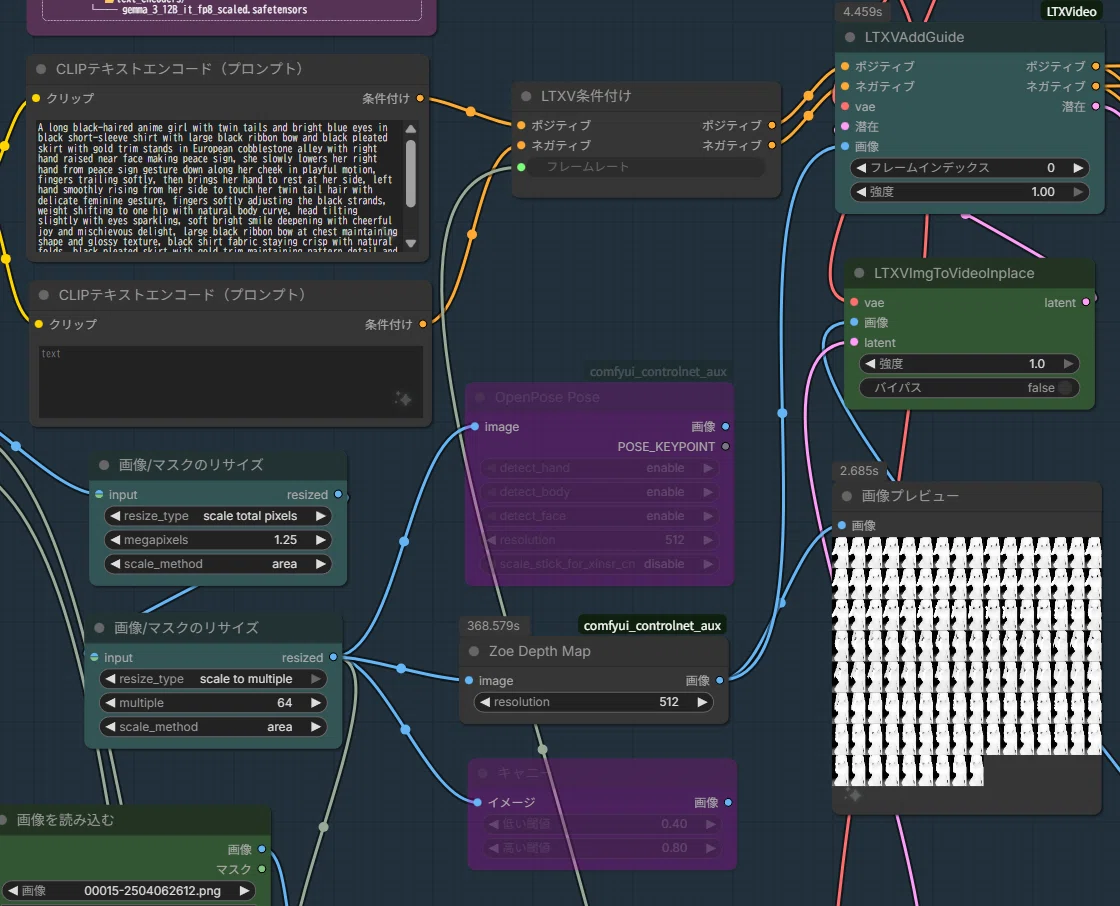Collapse the OpenPose Pose node dot
Image resolution: width=1120 pixels, height=906 pixels.
tap(480, 397)
